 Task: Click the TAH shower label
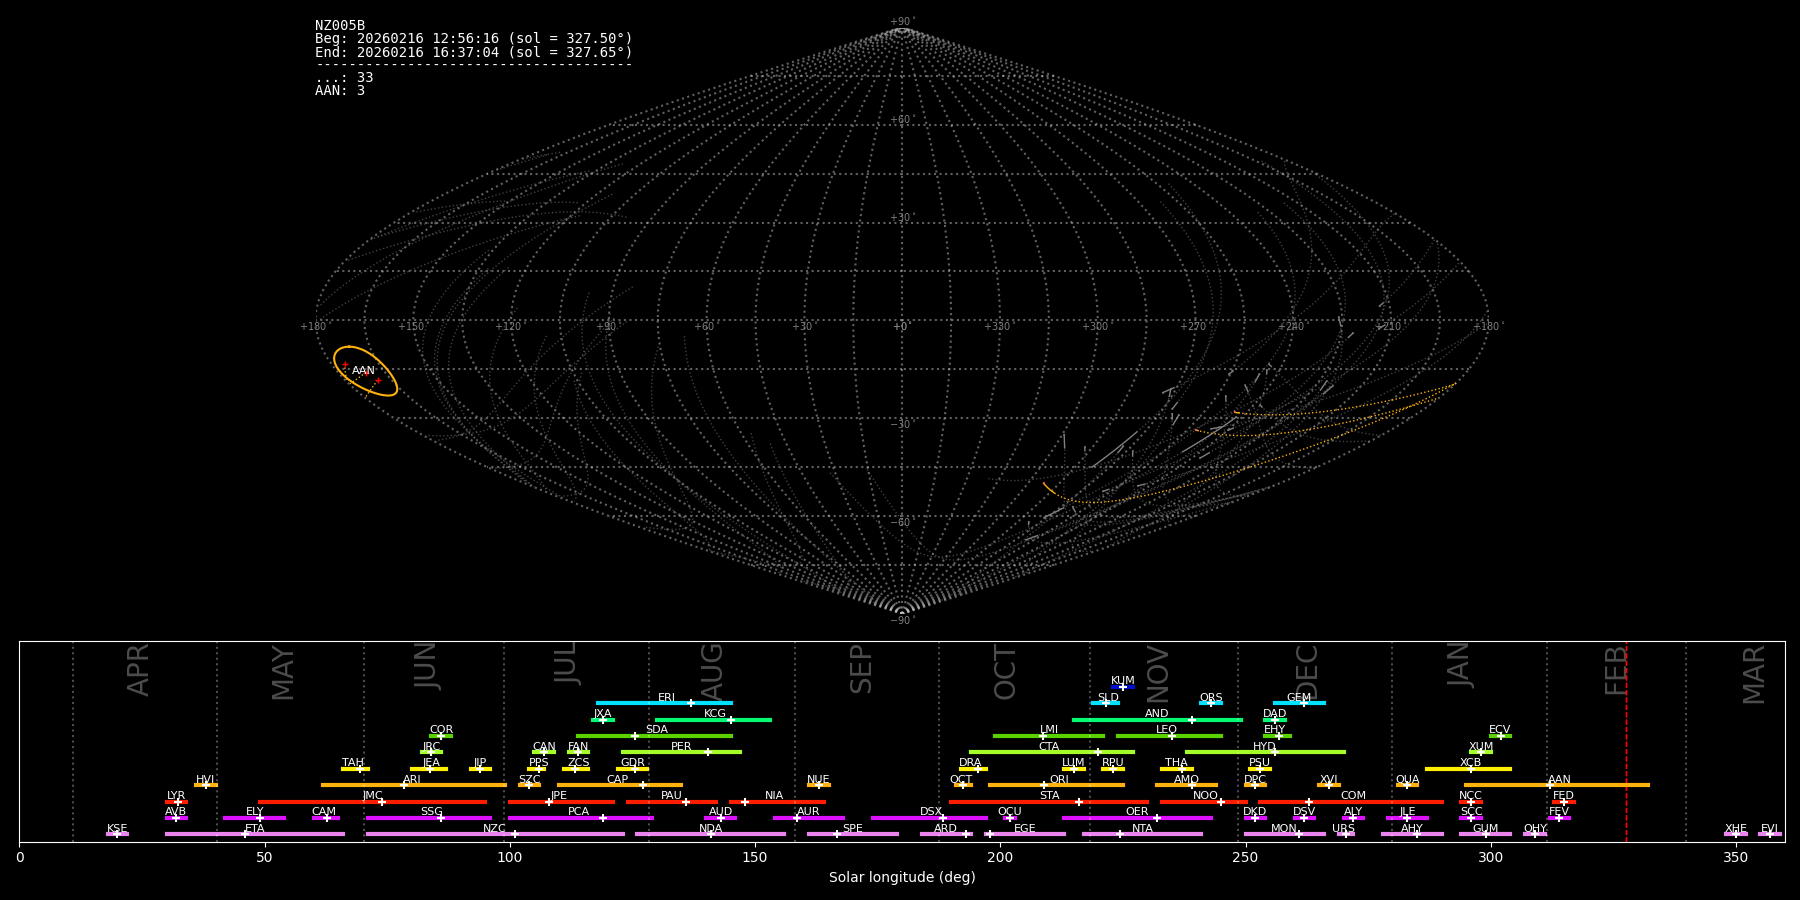[x=353, y=763]
